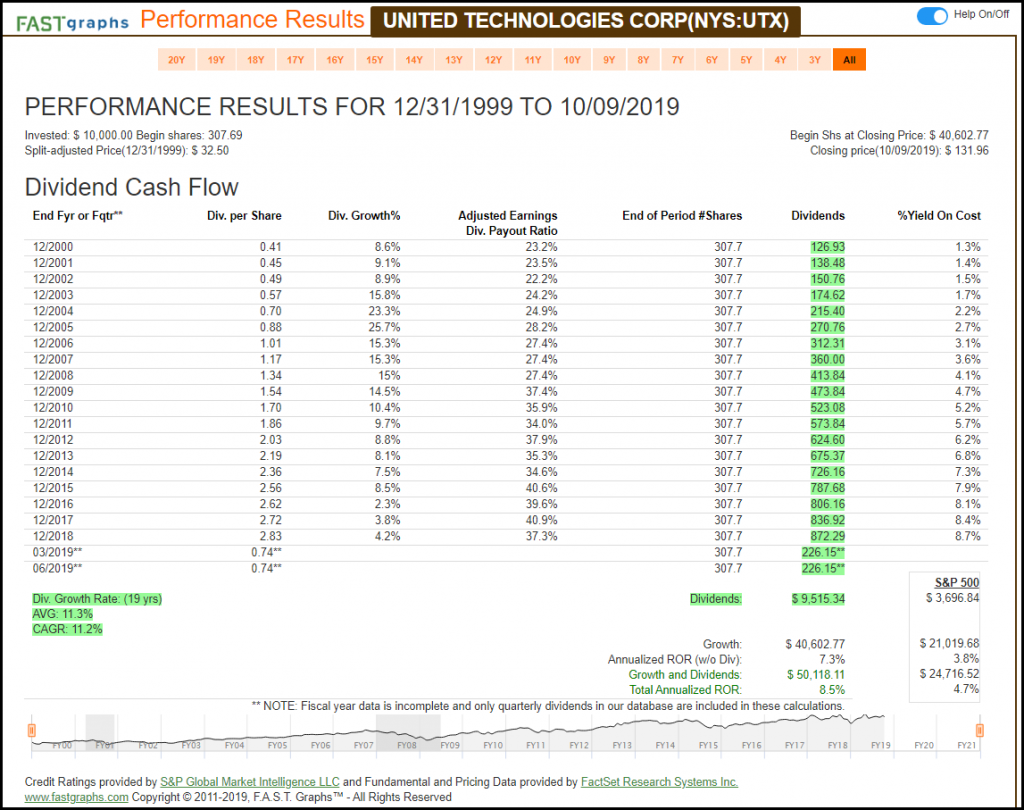
Task: Pick the 12Y time range tab
Action: click(x=493, y=60)
